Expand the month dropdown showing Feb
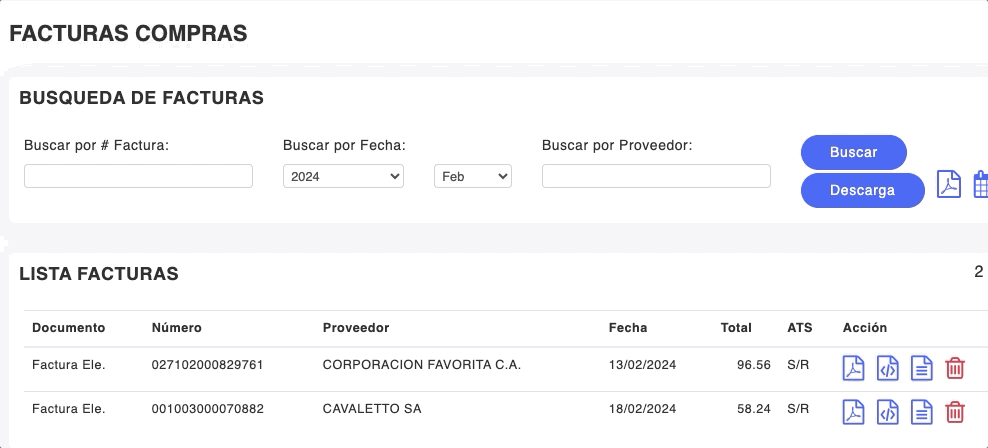 [x=472, y=176]
